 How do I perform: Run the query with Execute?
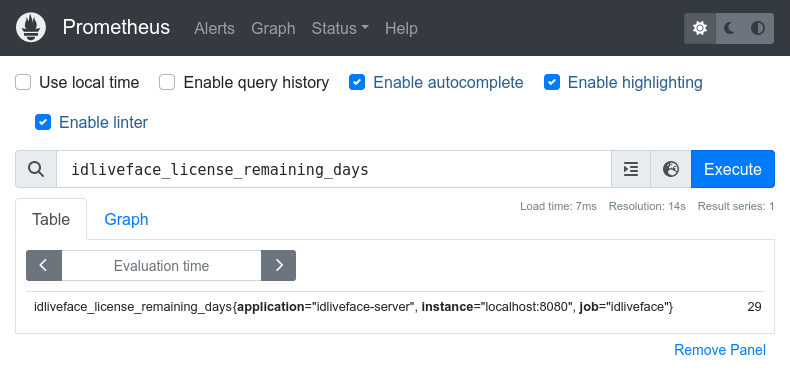(733, 169)
